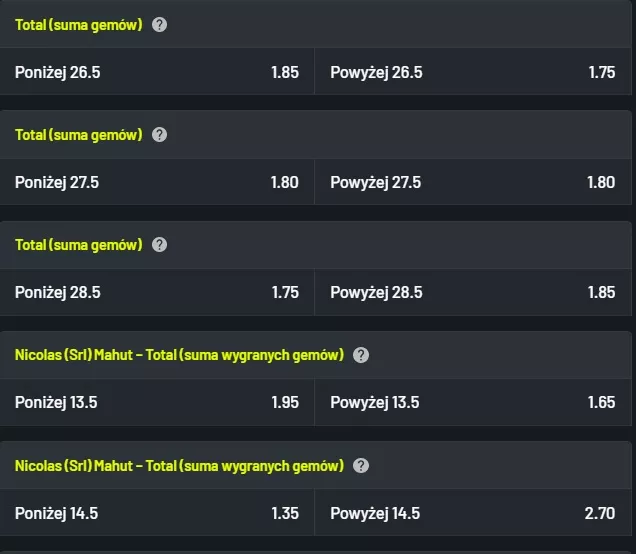
Task: Choose Poniżej 28.5 at odds 1.75
Action: 157,292
